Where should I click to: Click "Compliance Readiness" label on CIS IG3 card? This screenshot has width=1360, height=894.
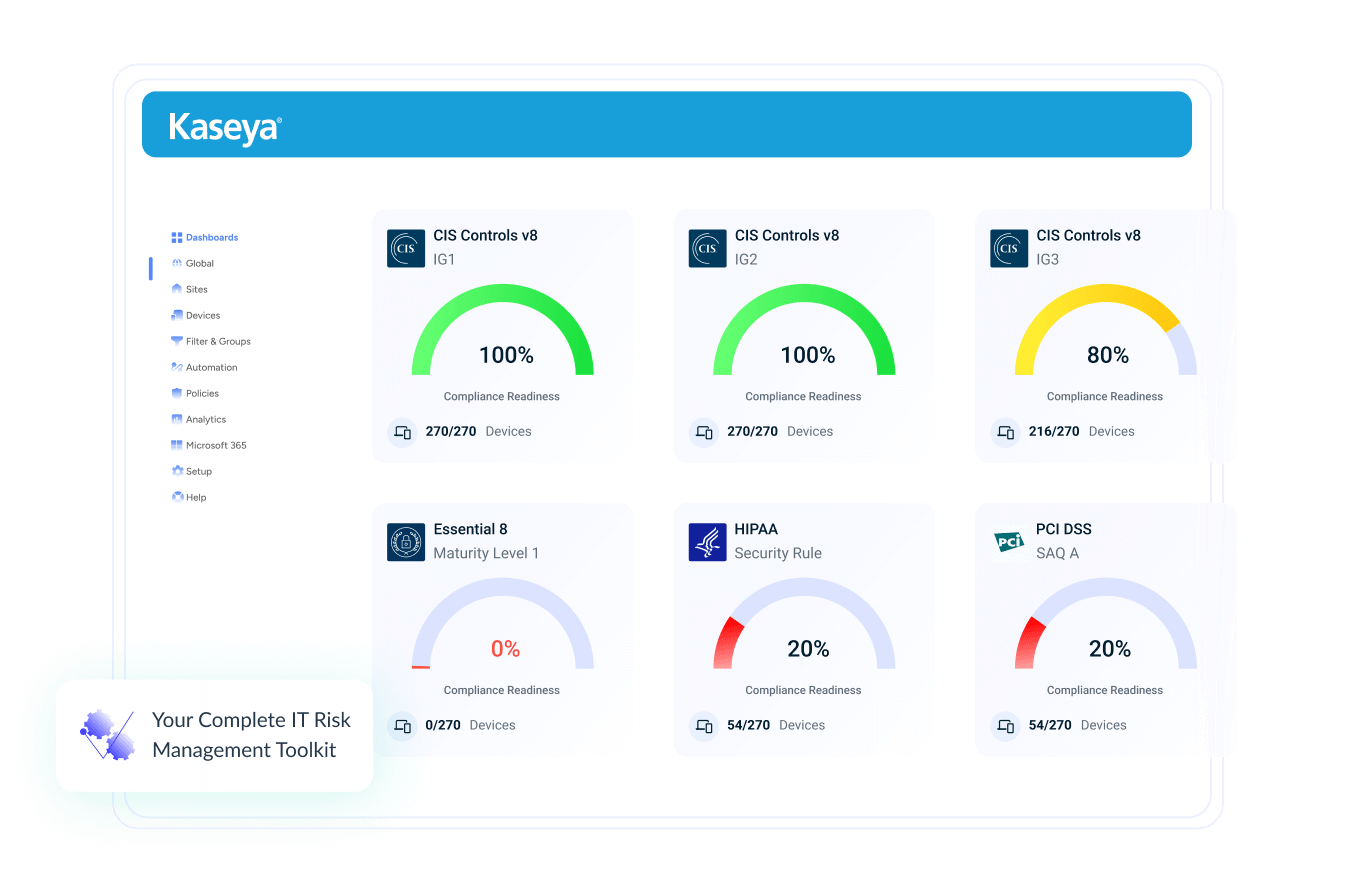[x=1105, y=396]
